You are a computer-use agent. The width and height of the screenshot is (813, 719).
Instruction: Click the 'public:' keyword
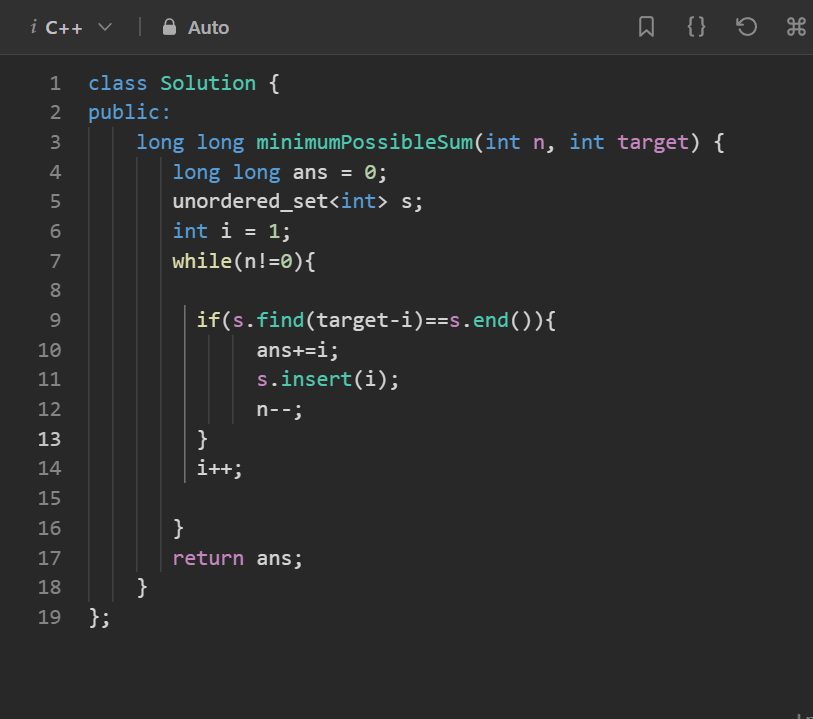coord(129,113)
